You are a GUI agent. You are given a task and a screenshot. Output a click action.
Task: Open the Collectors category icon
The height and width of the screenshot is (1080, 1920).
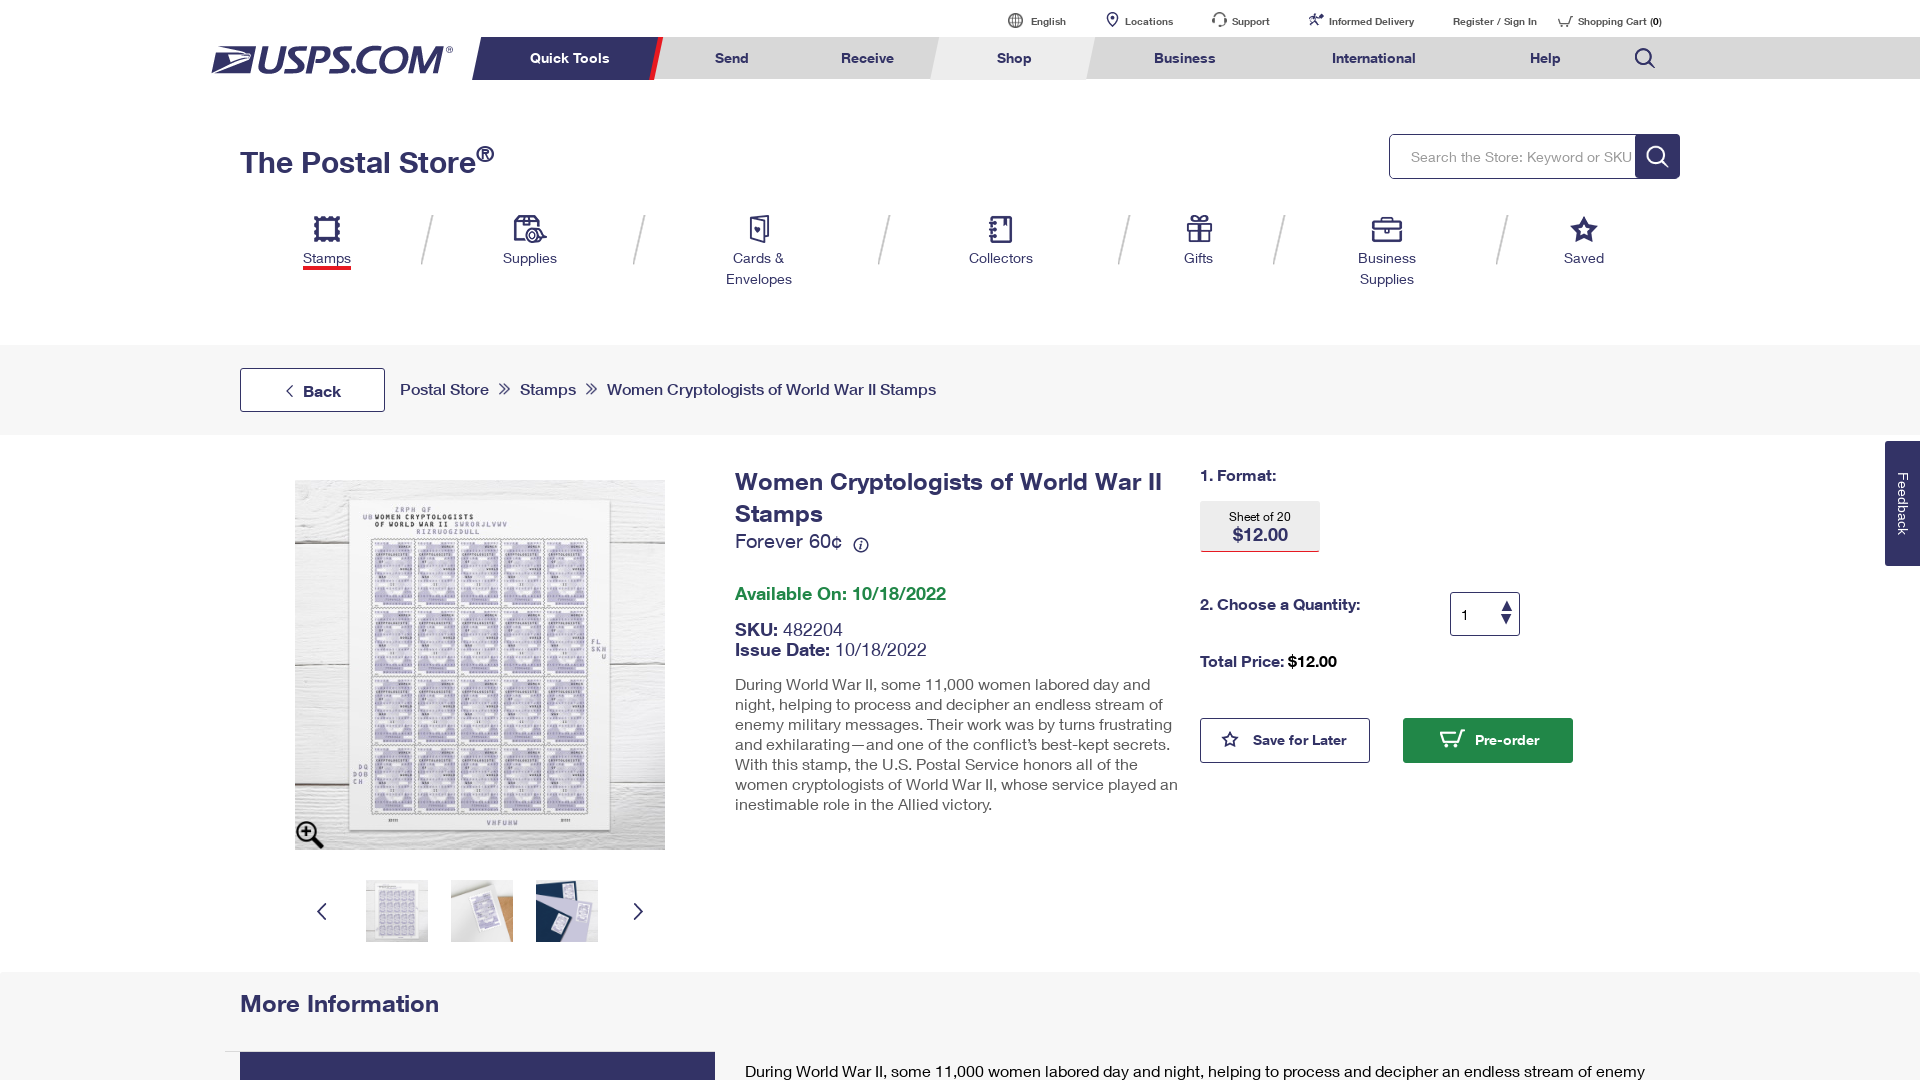[1000, 229]
